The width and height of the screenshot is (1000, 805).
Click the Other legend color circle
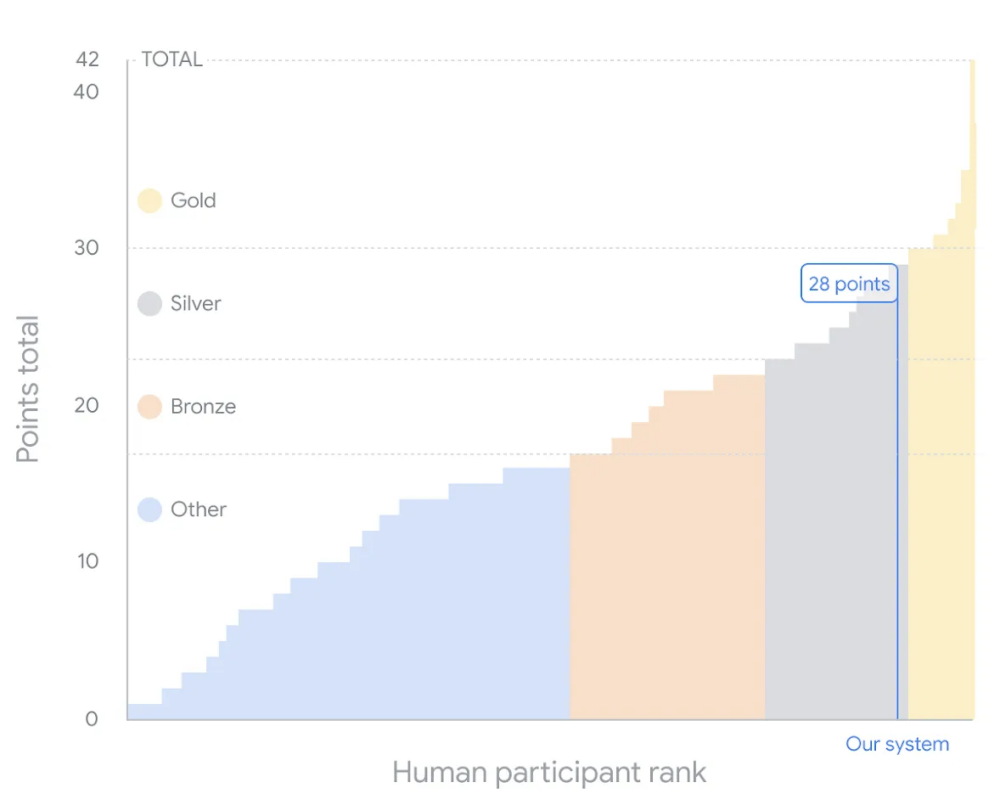[x=149, y=509]
